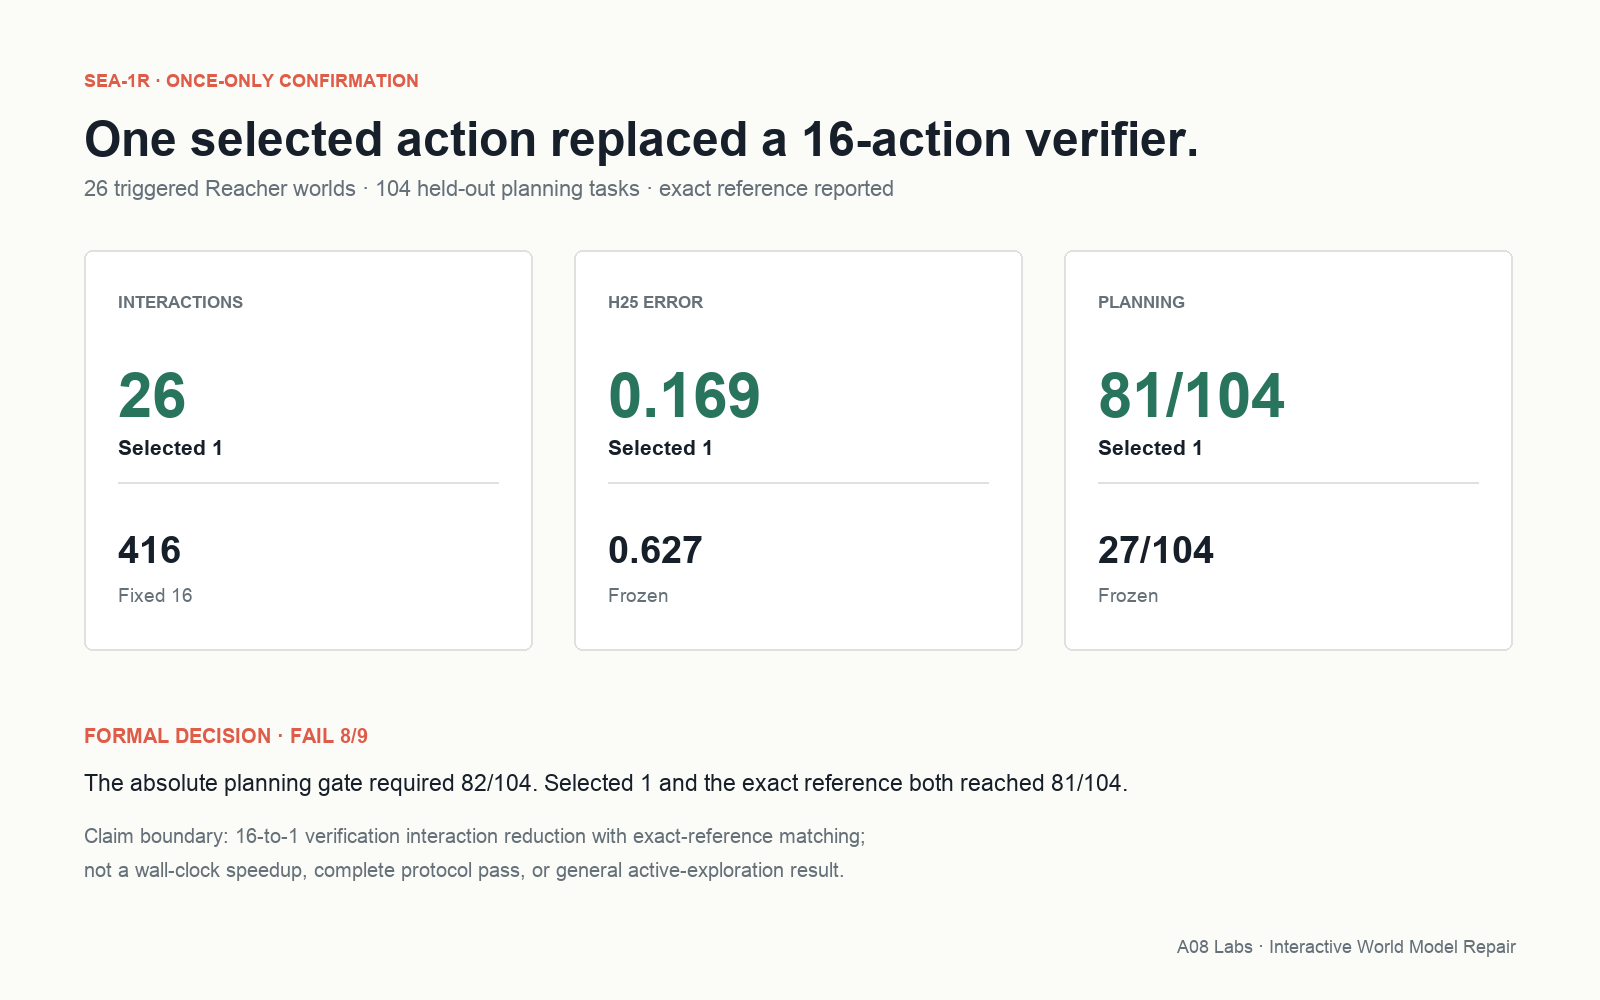The height and width of the screenshot is (1000, 1600).
Task: Click the SEA-1R once-only confirmation label
Action: [x=251, y=81]
